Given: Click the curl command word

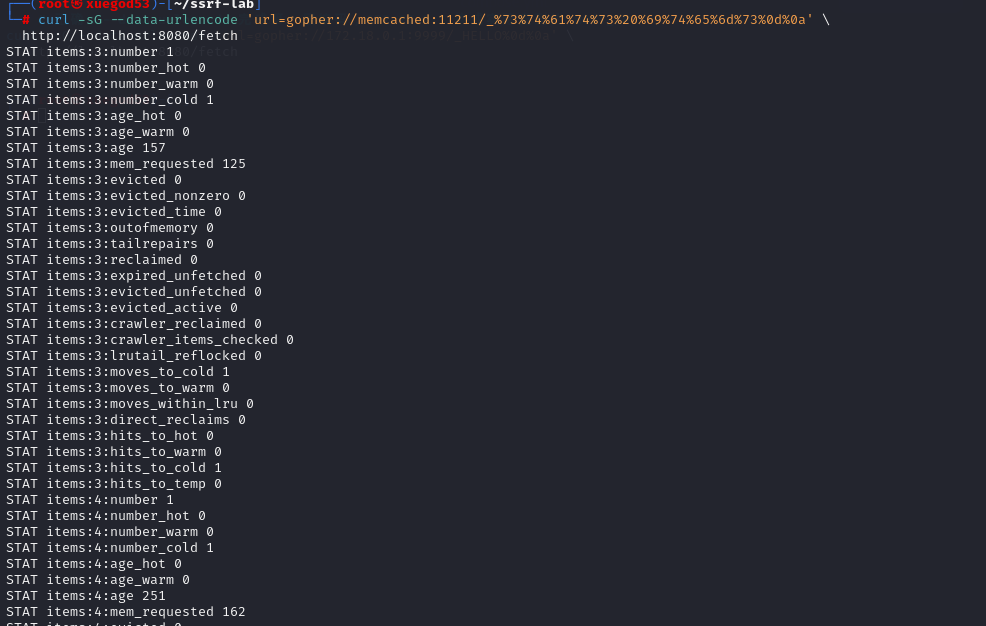Looking at the screenshot, I should (53, 20).
